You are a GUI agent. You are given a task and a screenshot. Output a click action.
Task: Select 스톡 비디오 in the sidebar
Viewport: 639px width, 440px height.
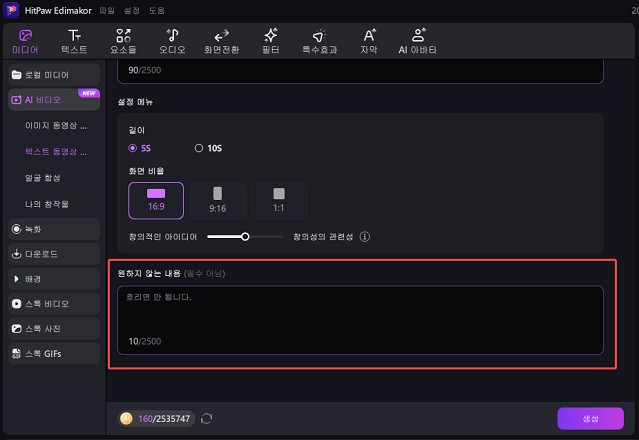pos(54,304)
